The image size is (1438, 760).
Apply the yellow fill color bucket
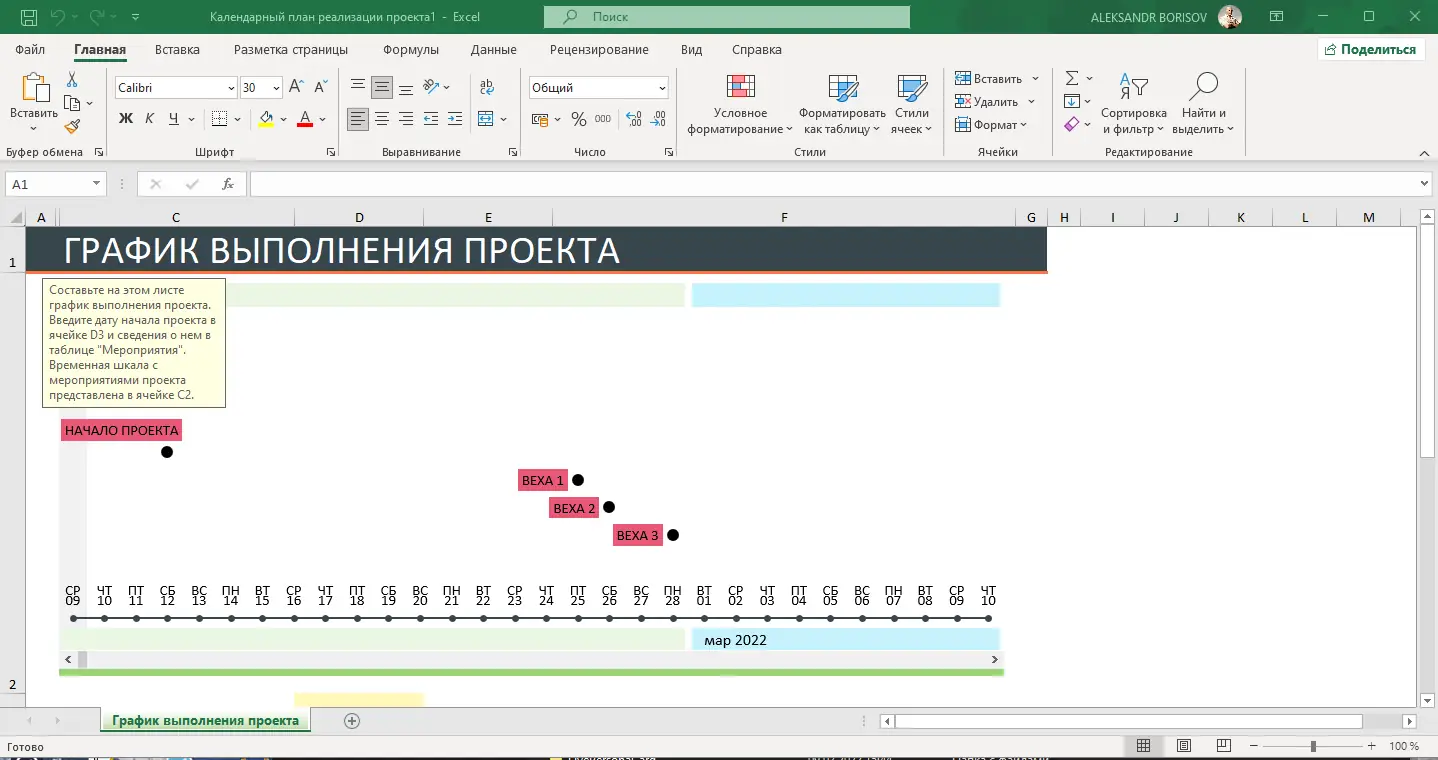coord(265,119)
